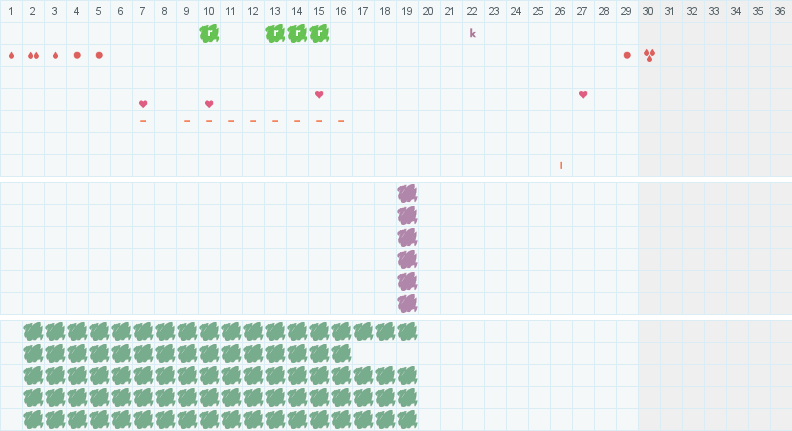
Task: Select the double blood drop on day 2
Action: [x=33, y=55]
